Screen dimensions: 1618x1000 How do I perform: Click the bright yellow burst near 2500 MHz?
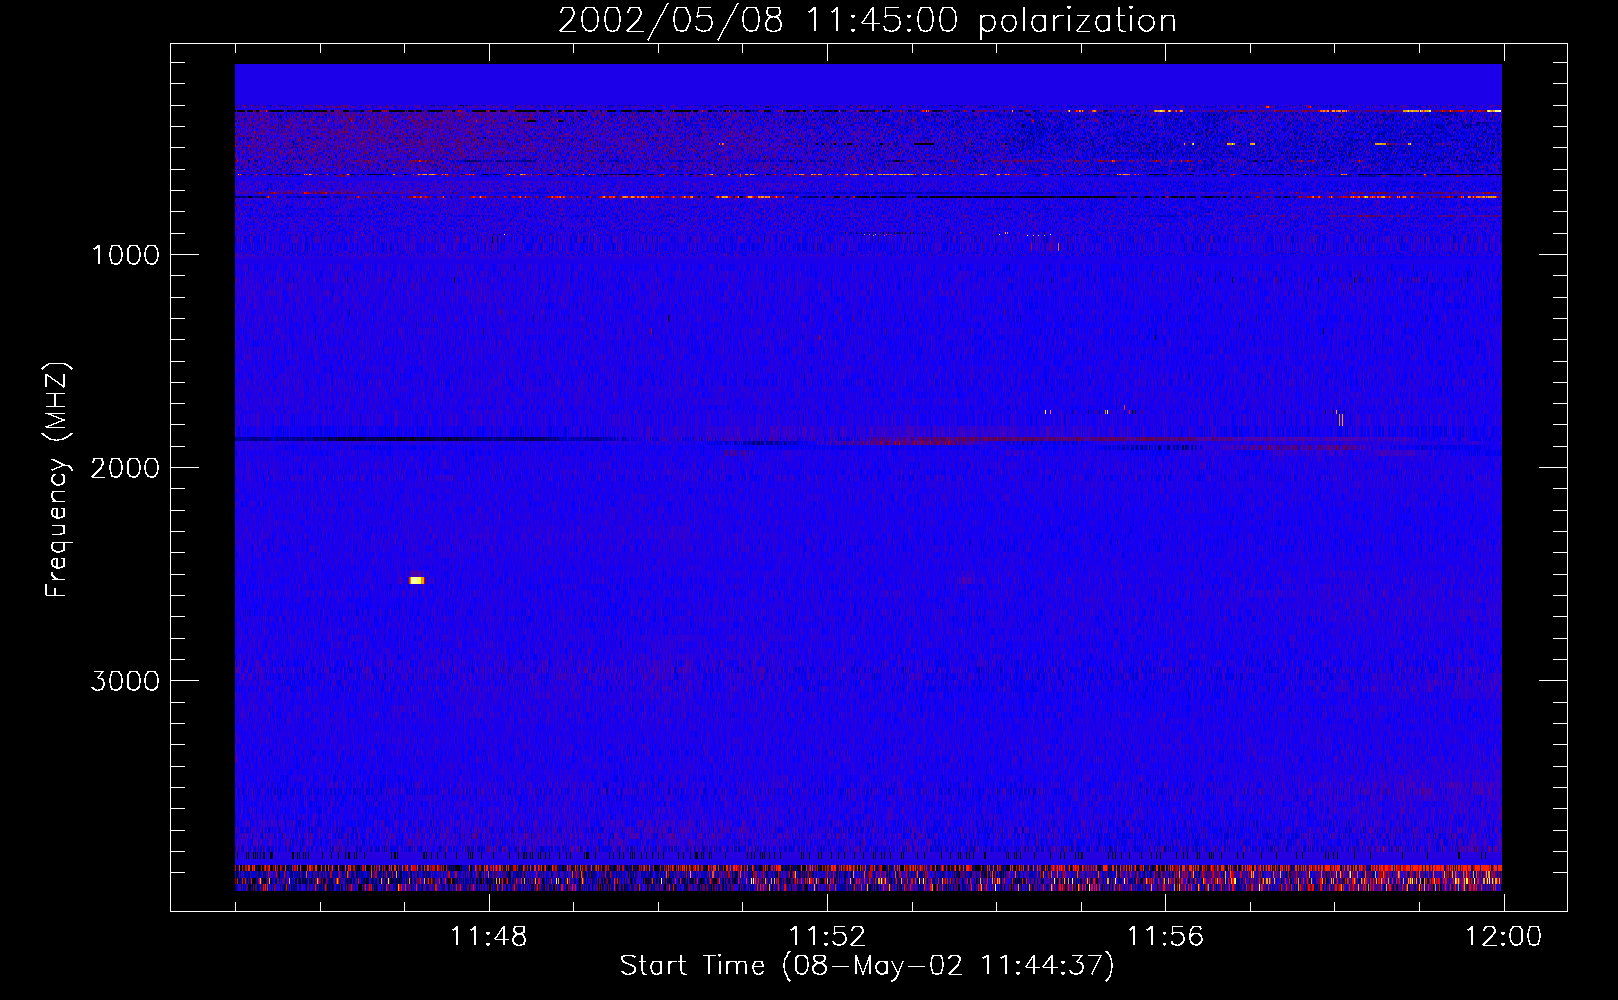click(x=417, y=580)
